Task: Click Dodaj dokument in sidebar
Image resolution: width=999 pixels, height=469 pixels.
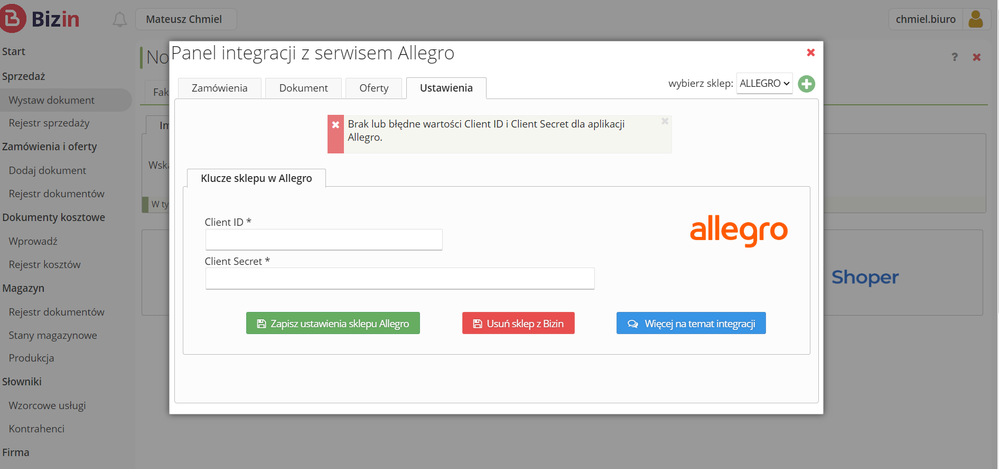Action: coord(47,171)
